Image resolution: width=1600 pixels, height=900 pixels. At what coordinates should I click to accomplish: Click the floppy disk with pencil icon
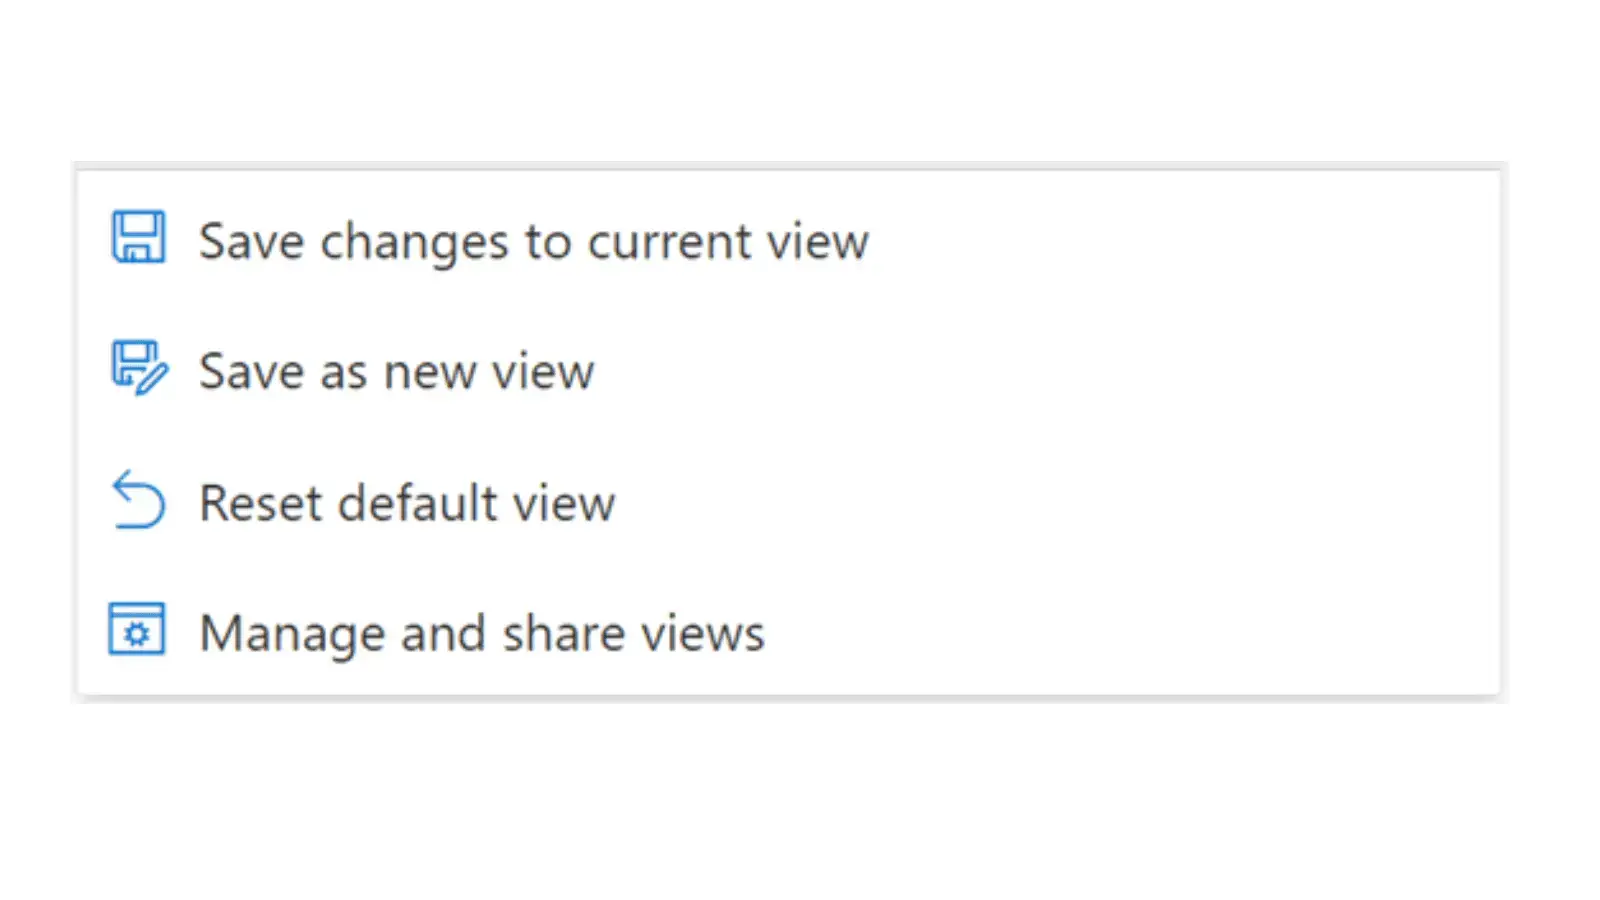pos(139,368)
